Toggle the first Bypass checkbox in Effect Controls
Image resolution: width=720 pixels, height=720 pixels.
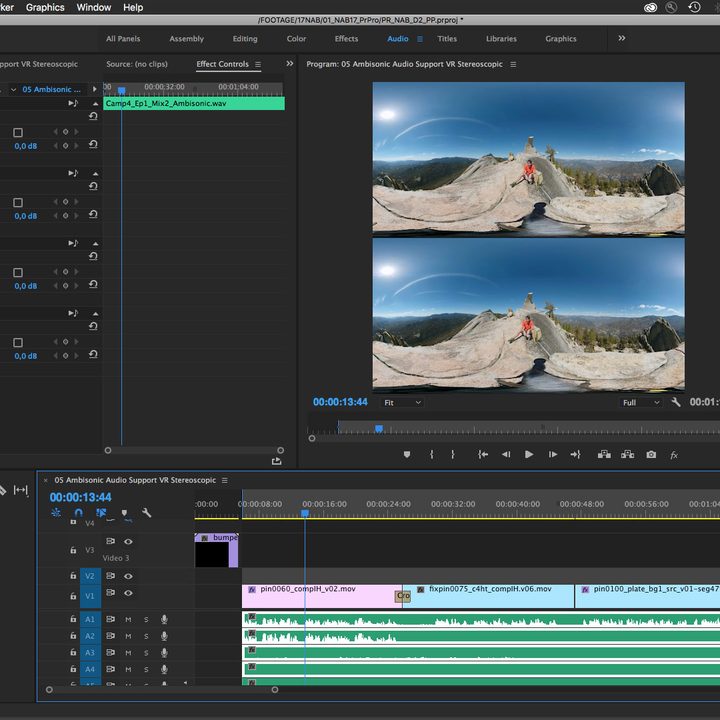coord(18,133)
